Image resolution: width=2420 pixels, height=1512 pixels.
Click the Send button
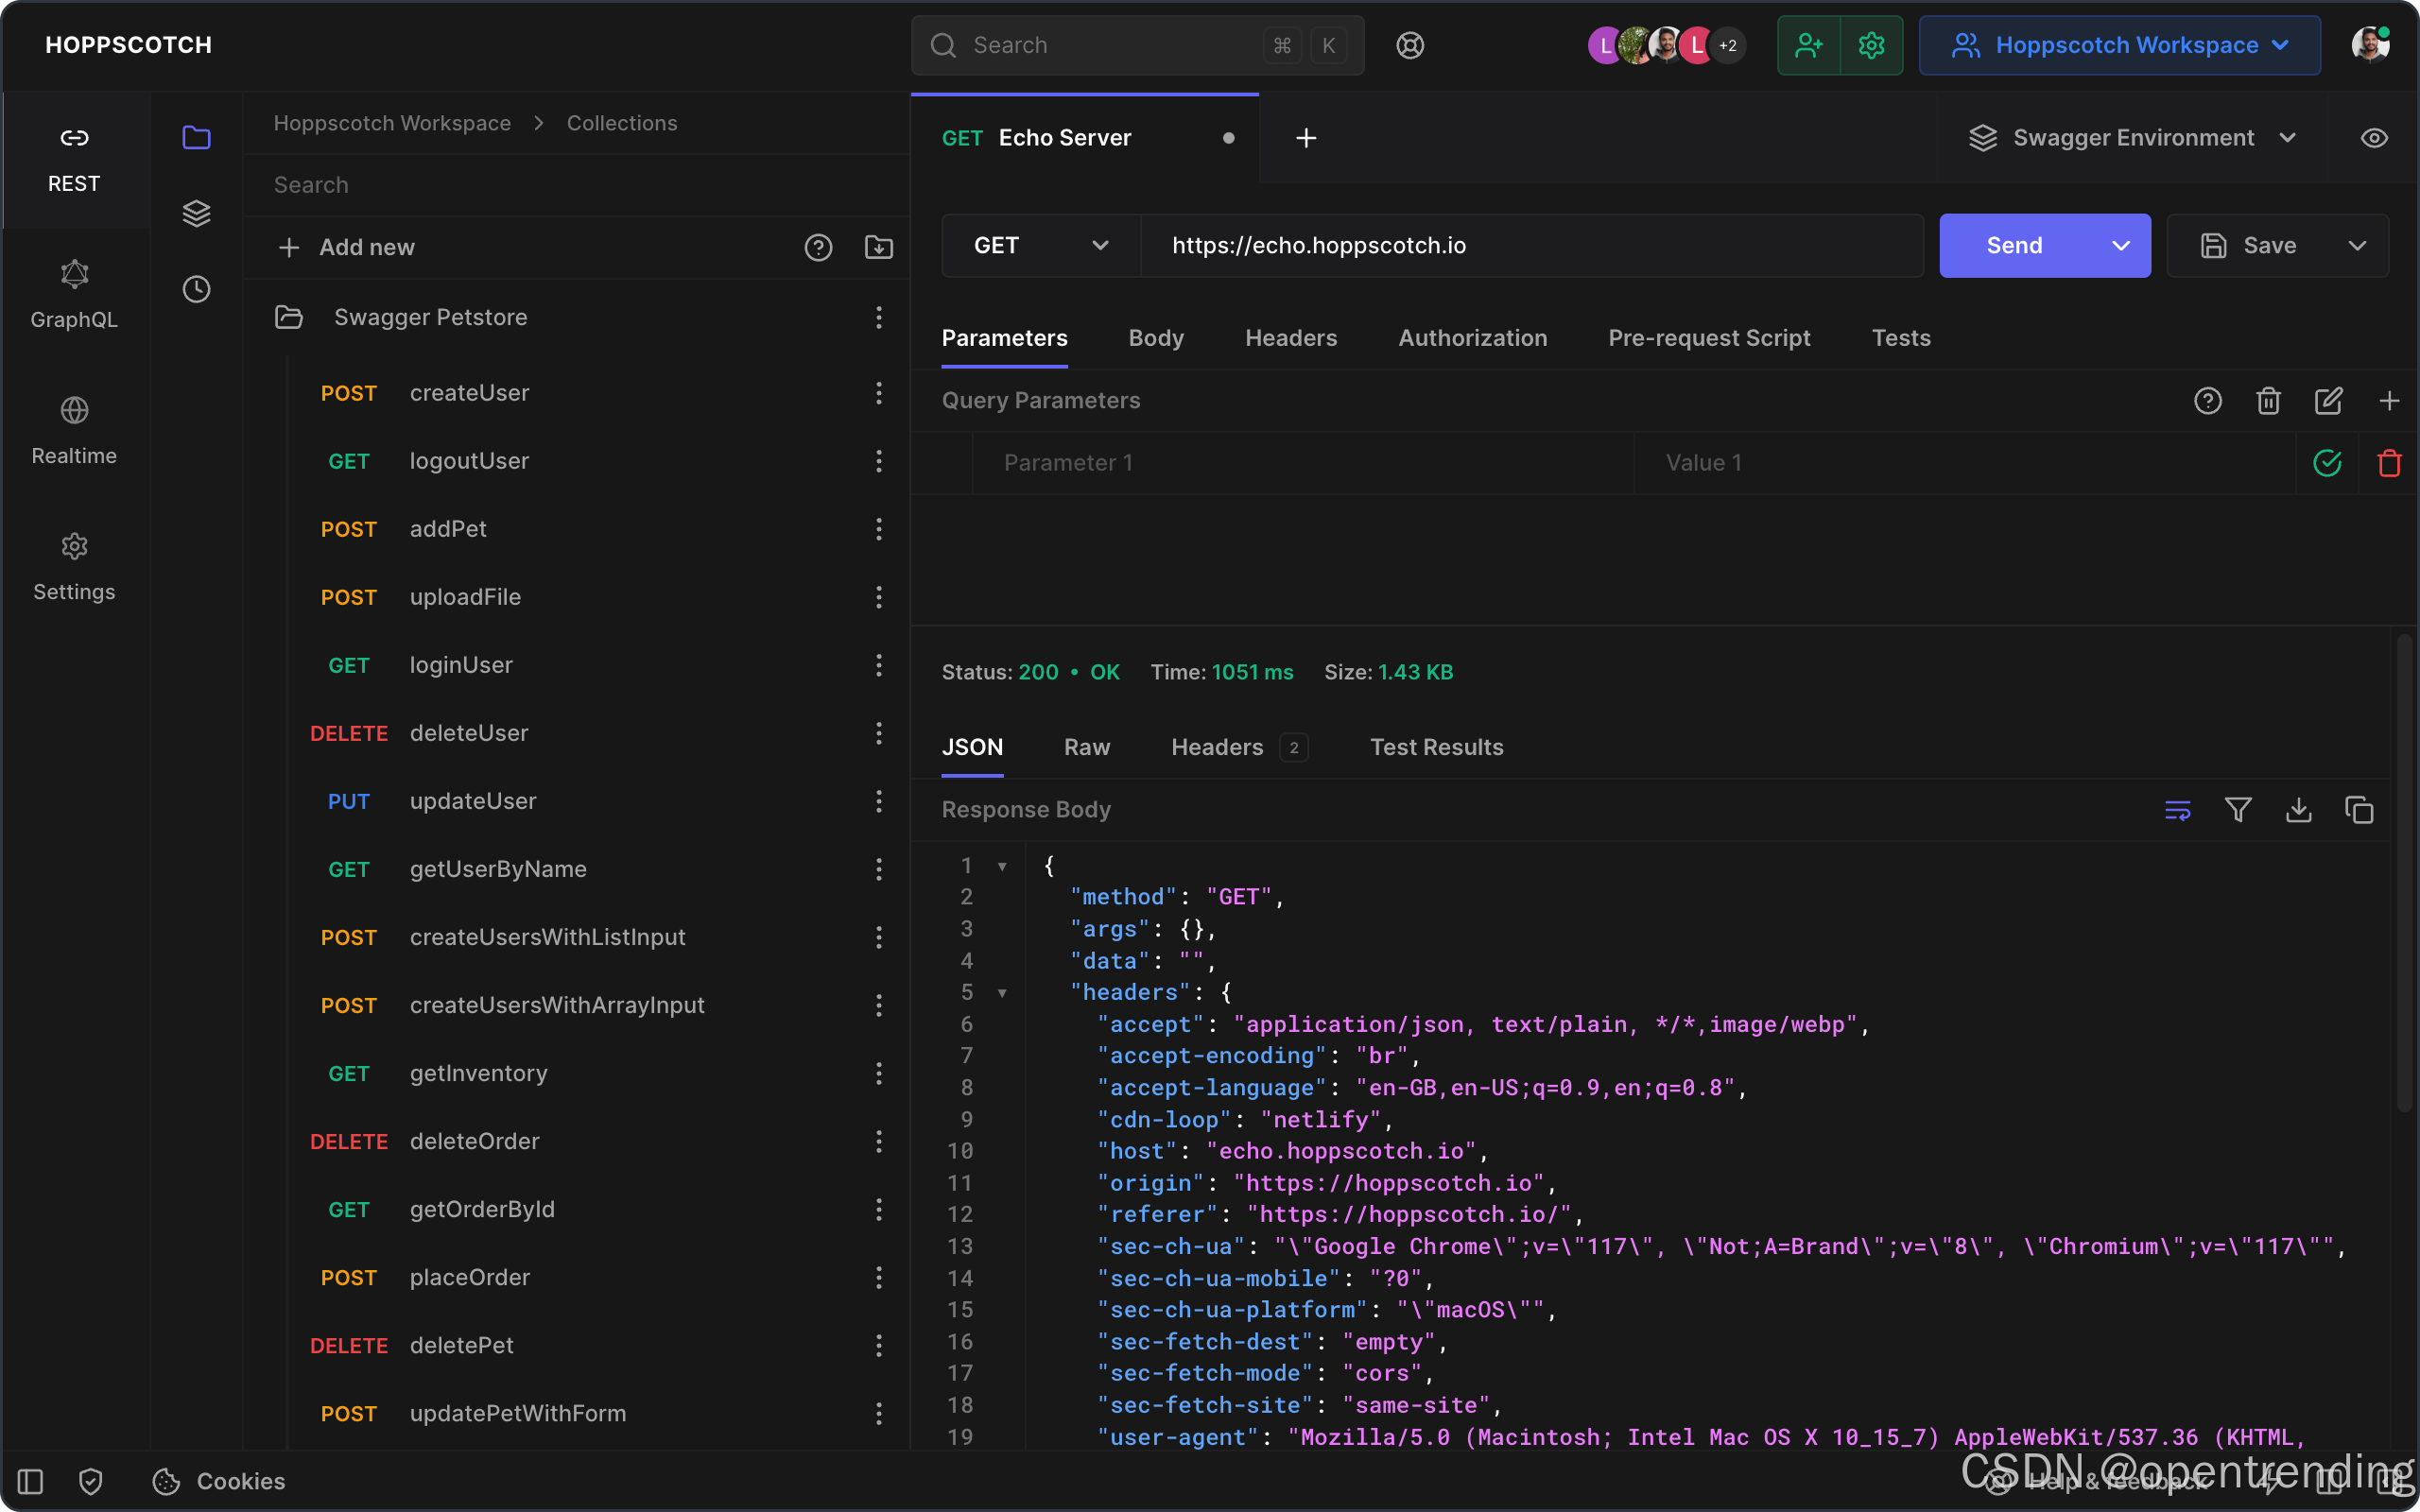tap(2014, 246)
